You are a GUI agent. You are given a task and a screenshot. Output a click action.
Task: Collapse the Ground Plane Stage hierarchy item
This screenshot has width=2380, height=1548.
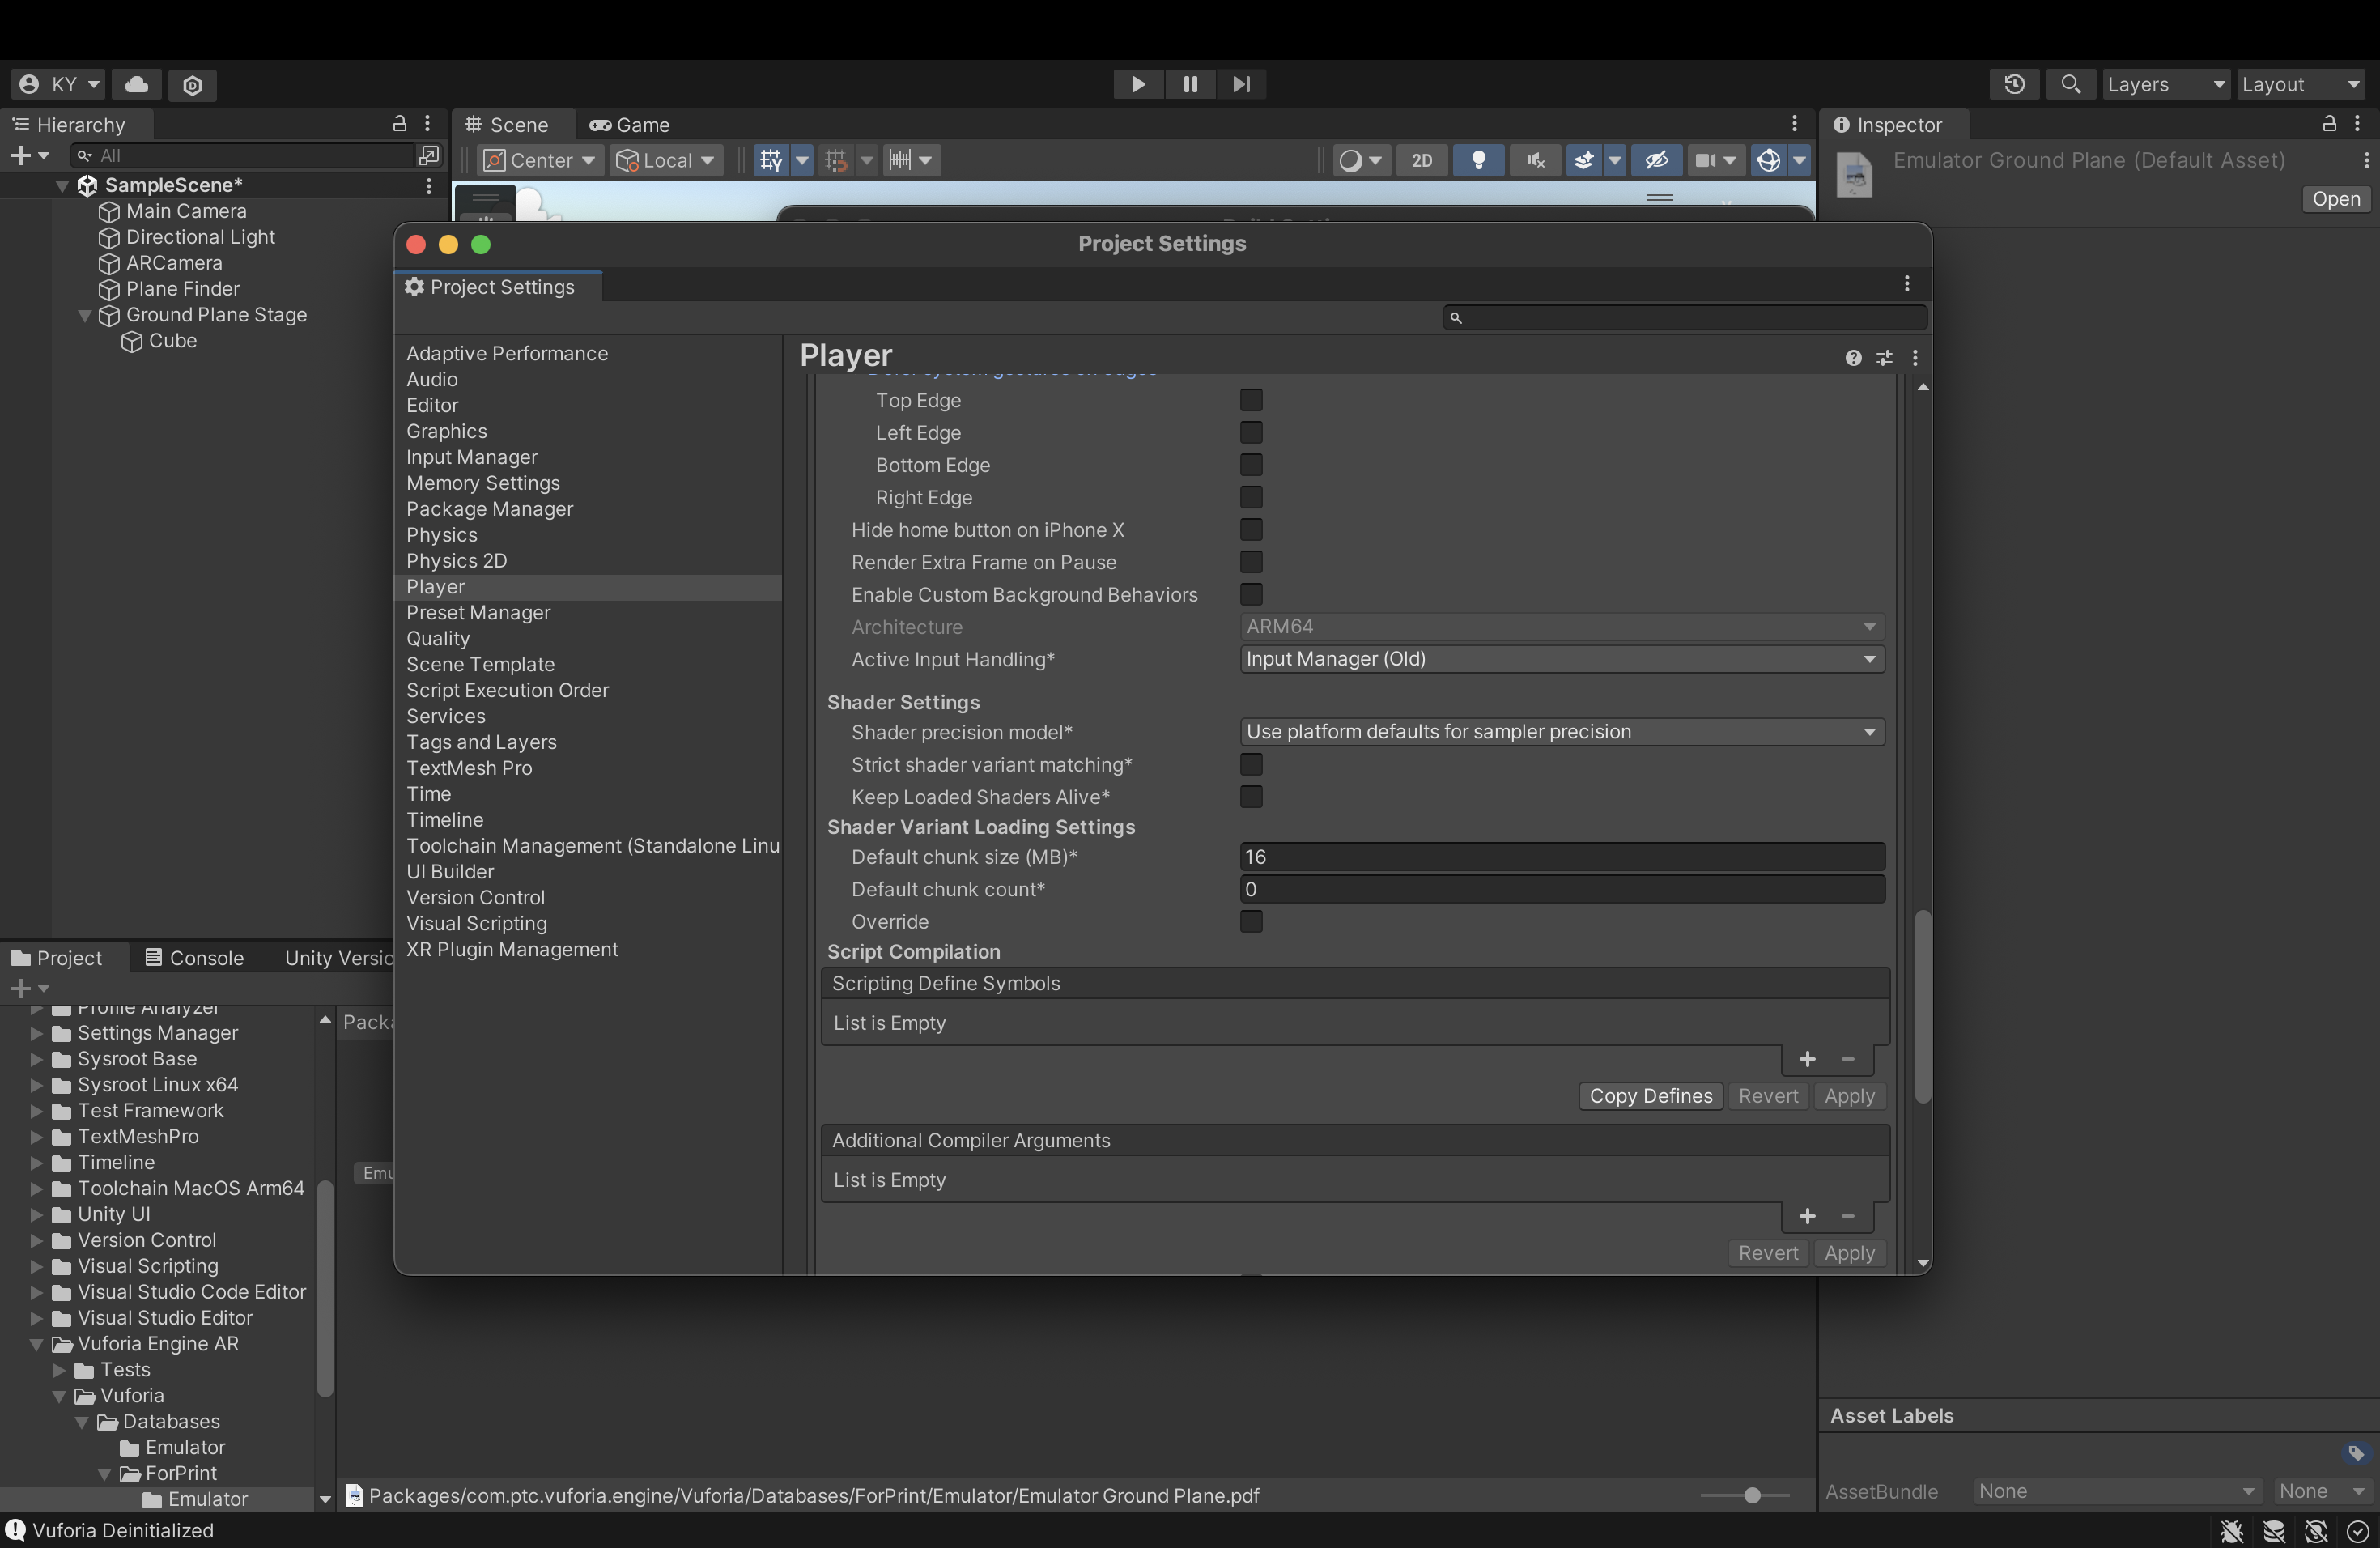[85, 315]
